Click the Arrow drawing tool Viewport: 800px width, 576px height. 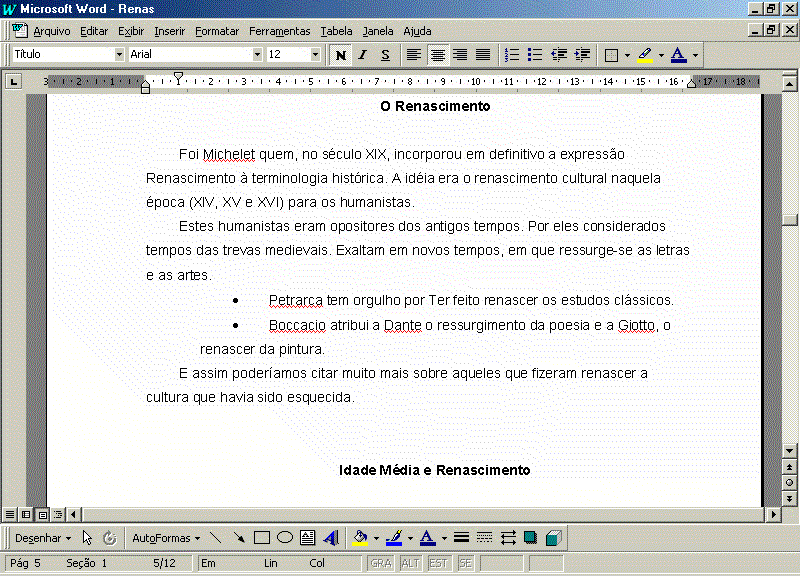click(x=238, y=538)
